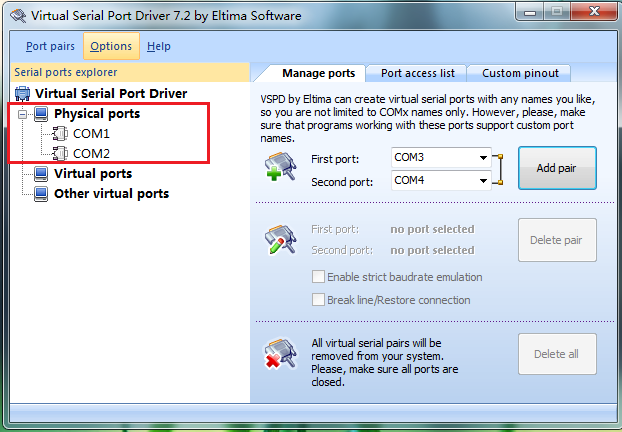Select Virtual Serial Port Driver root label
This screenshot has width=622, height=432.
coord(111,94)
